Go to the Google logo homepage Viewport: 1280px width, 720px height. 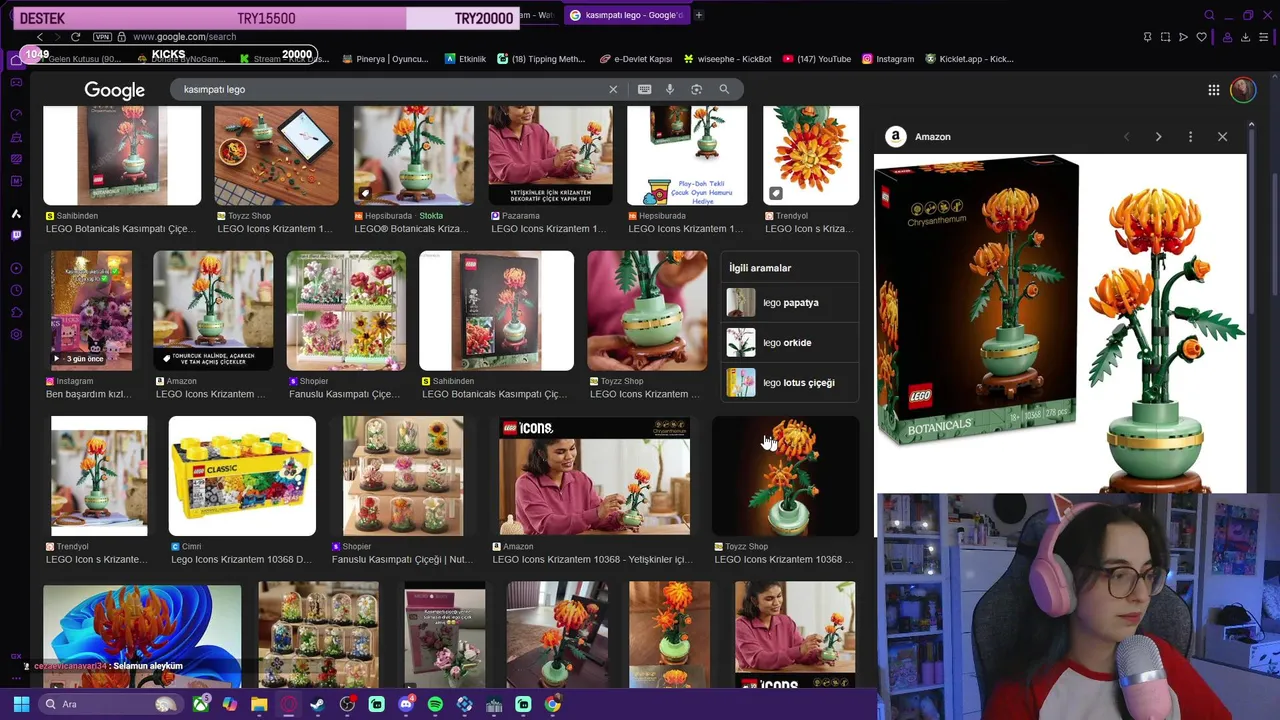(x=114, y=90)
